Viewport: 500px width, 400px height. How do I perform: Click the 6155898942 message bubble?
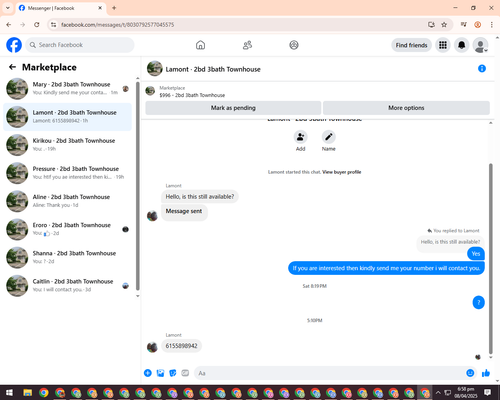pyautogui.click(x=181, y=346)
